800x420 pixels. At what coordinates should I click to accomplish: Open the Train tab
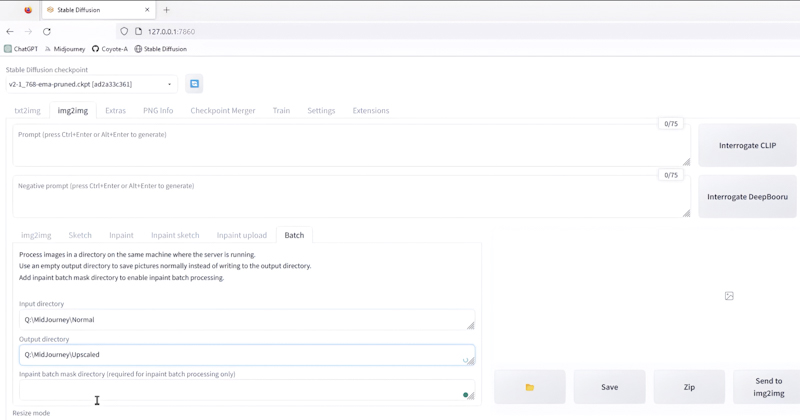pos(281,110)
